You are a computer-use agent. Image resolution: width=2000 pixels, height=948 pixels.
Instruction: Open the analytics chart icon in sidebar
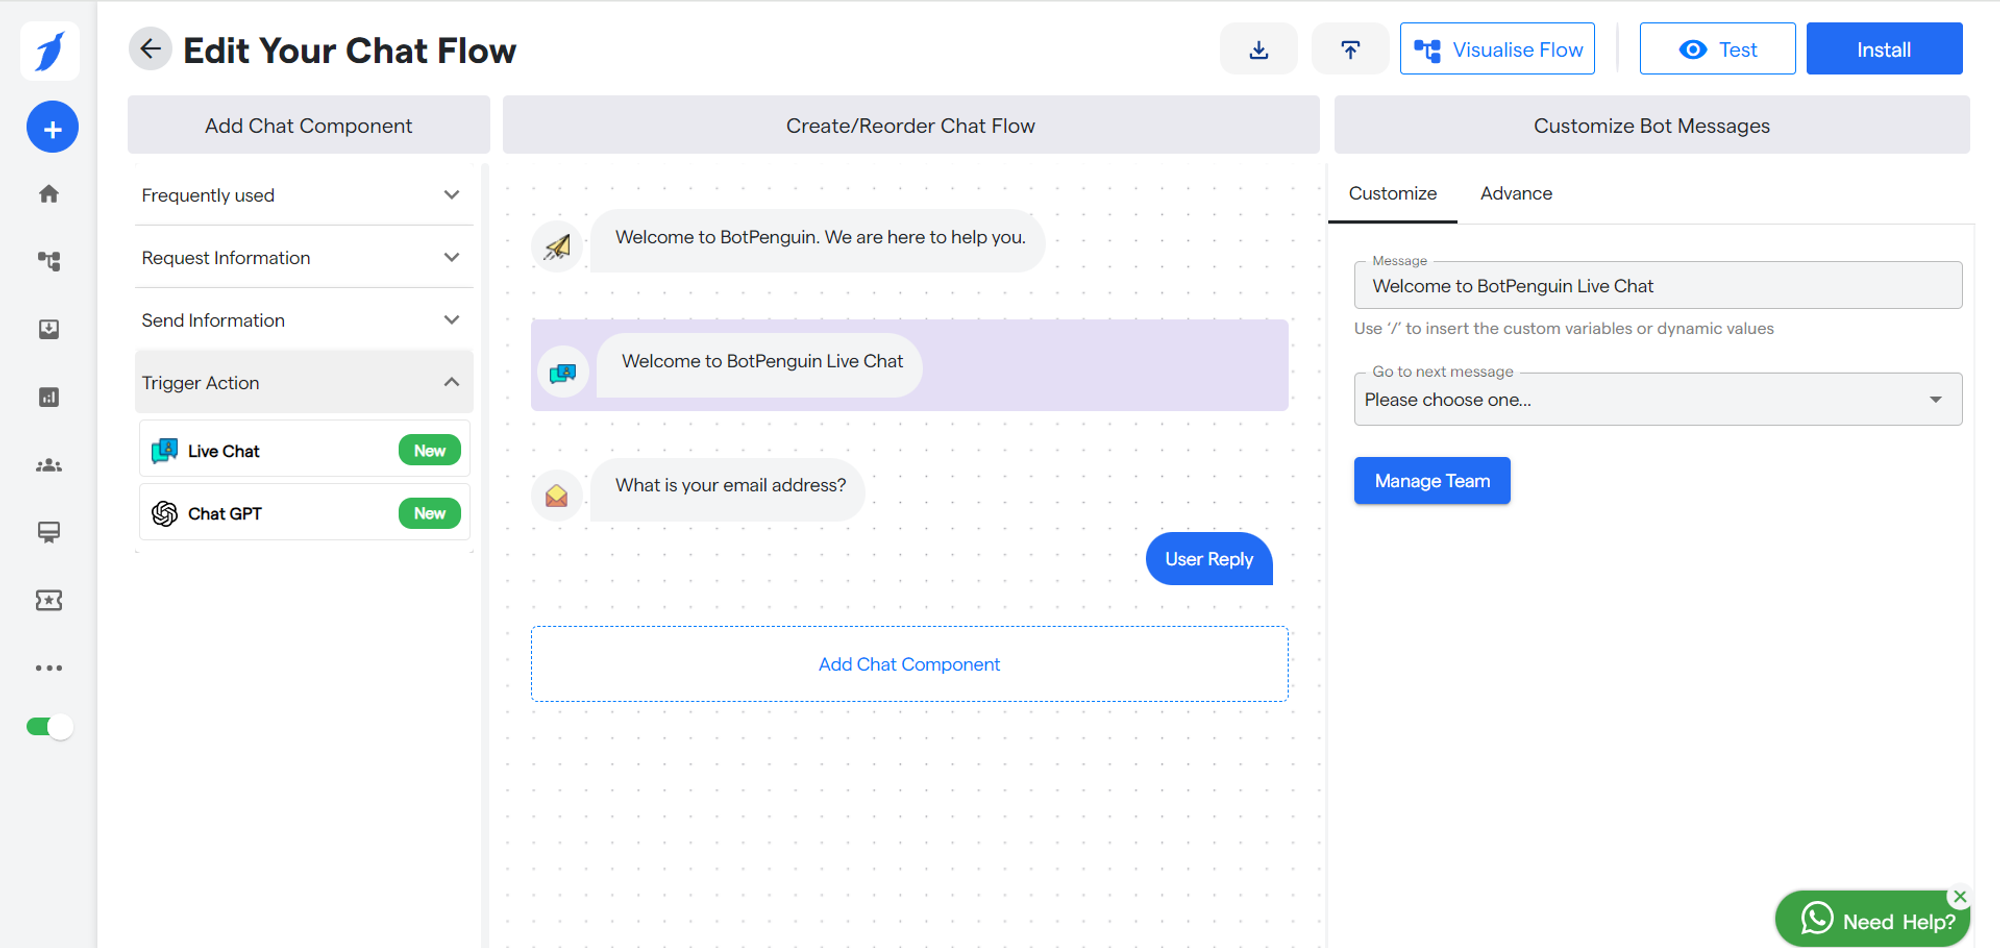tap(49, 397)
